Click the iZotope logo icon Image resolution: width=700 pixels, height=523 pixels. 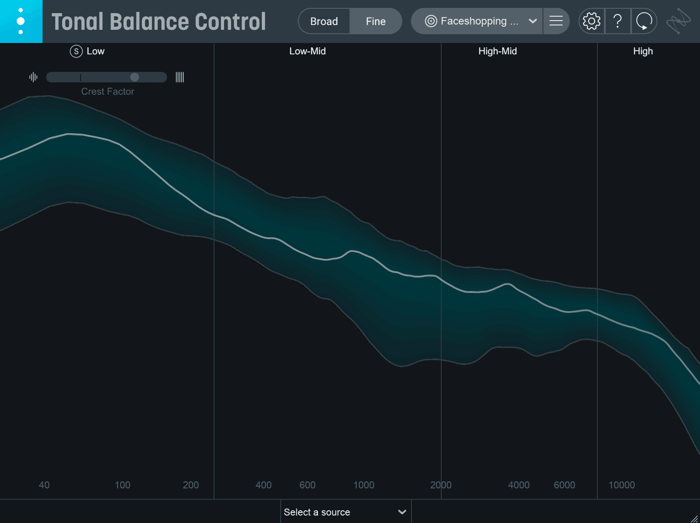click(x=679, y=21)
